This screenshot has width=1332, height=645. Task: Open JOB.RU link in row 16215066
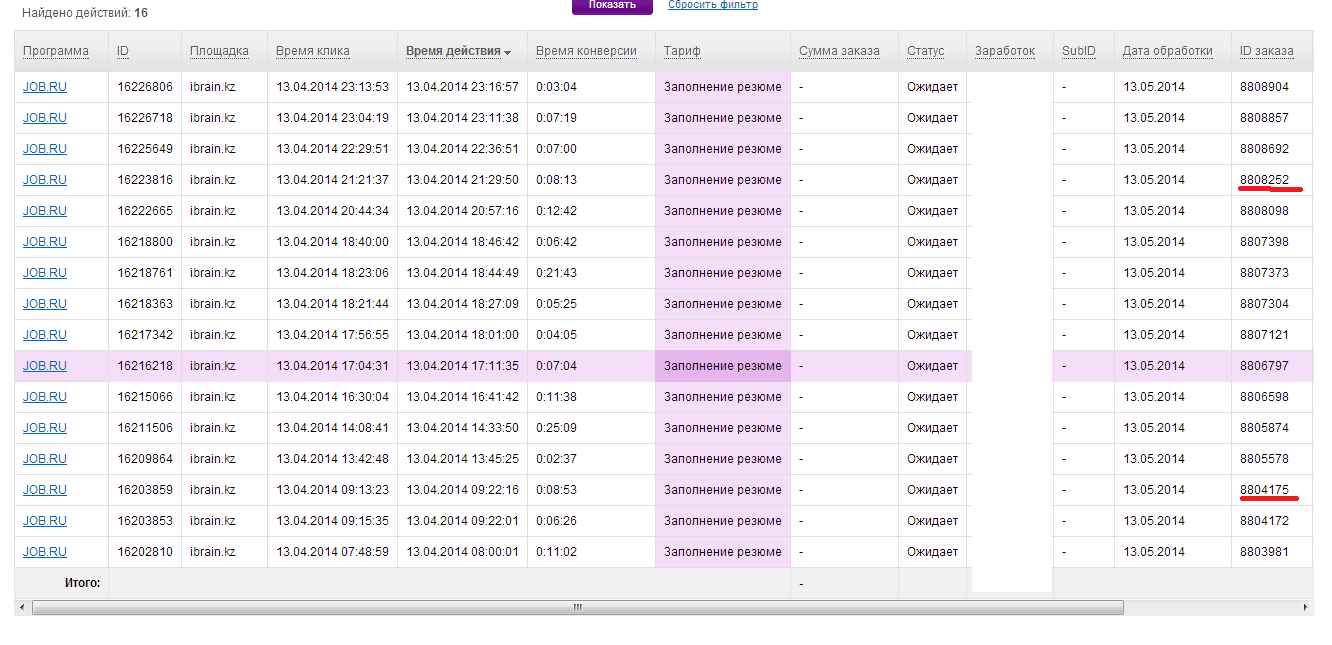click(45, 397)
